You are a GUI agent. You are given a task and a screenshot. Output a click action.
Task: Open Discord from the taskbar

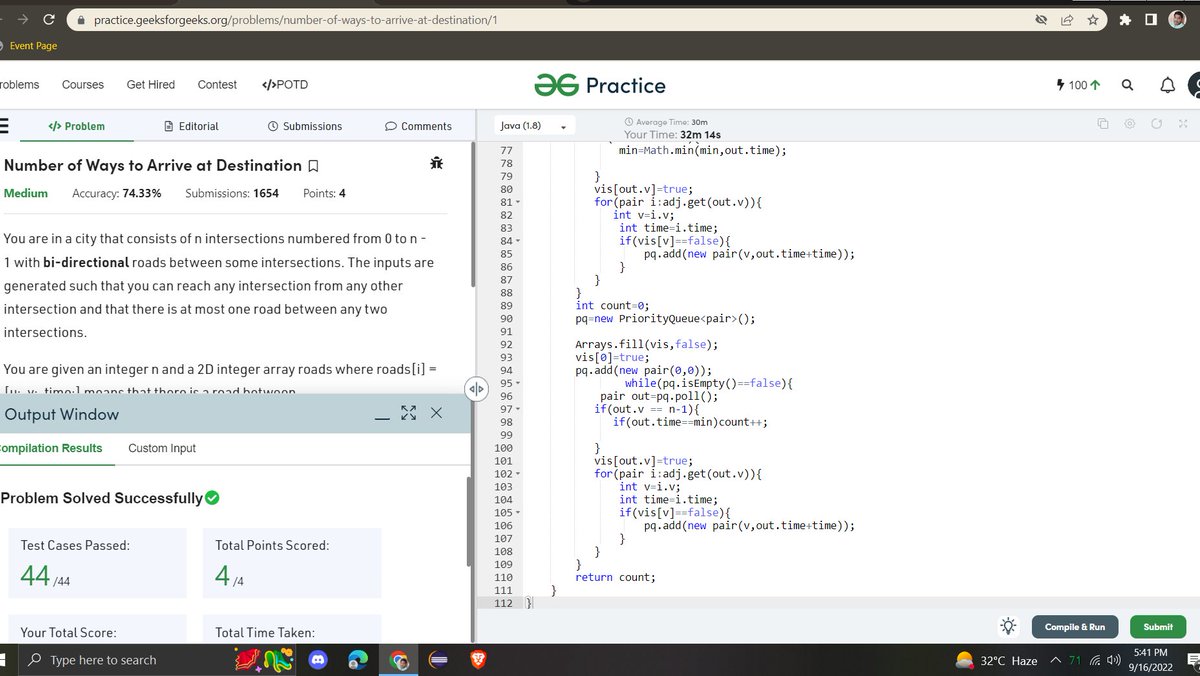point(319,660)
